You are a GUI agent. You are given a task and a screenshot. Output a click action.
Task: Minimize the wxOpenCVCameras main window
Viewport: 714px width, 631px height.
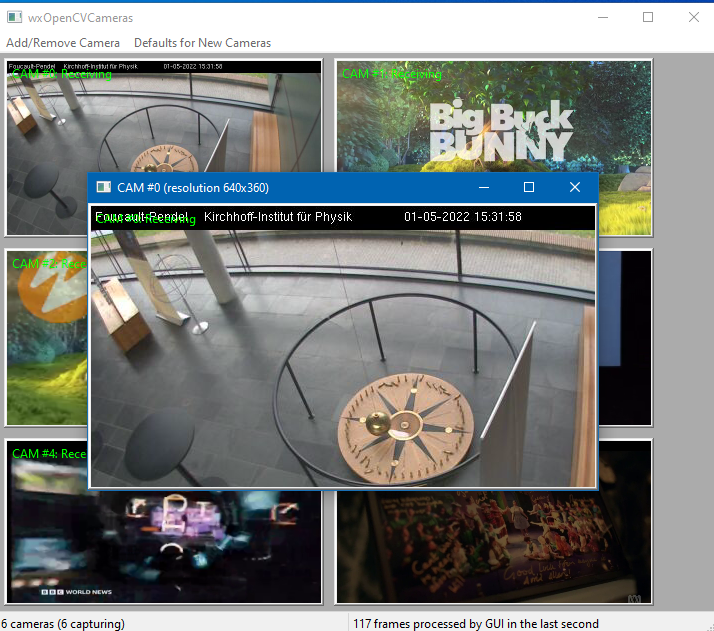603,17
